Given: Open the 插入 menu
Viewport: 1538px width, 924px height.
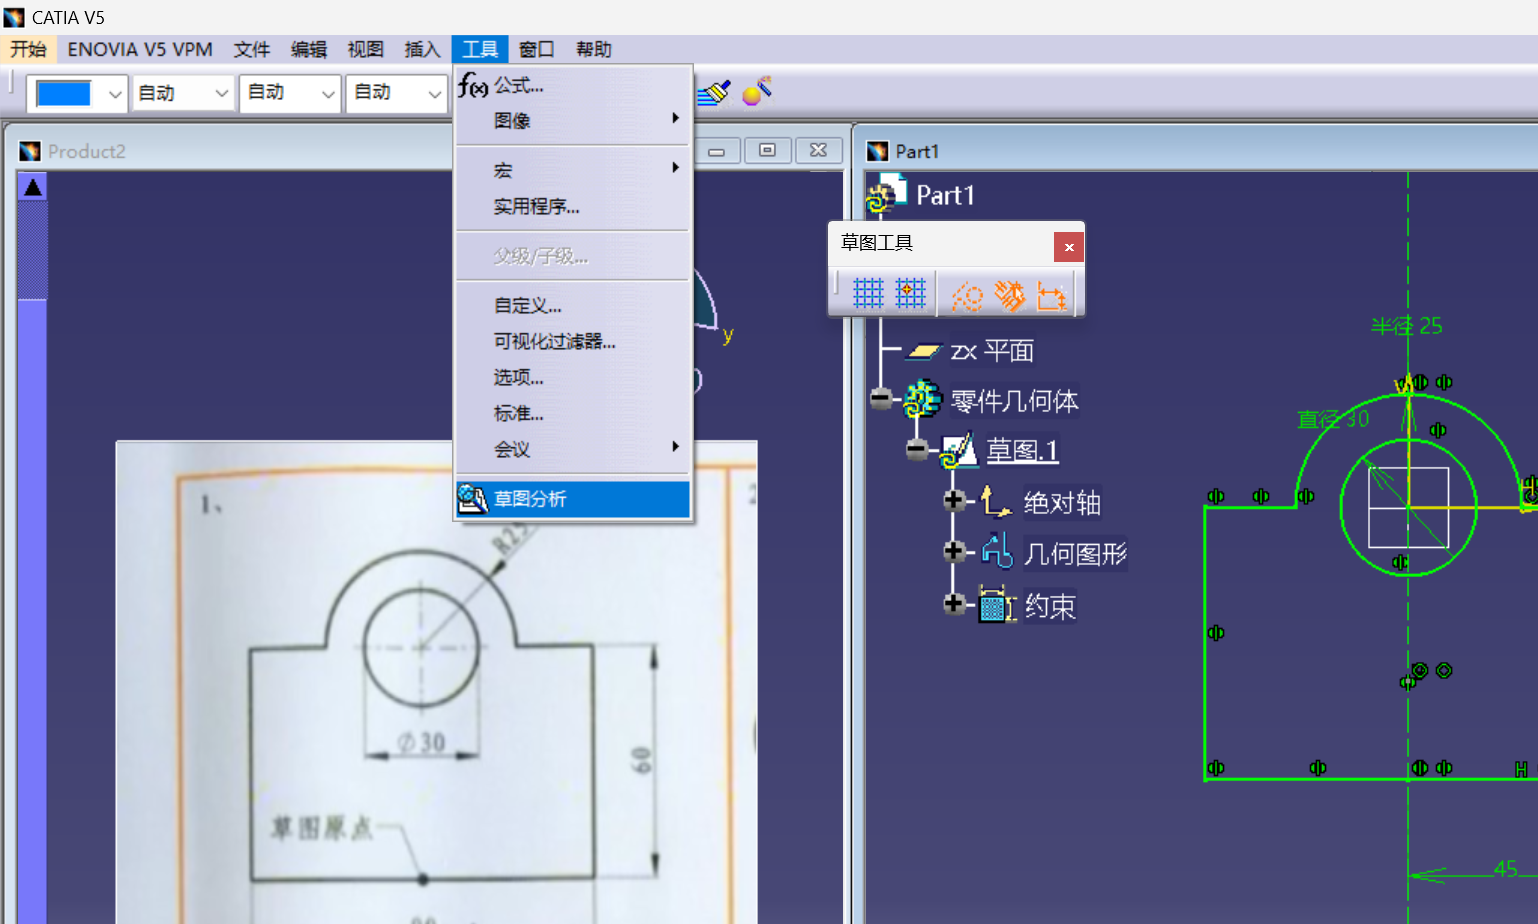Looking at the screenshot, I should (x=423, y=49).
